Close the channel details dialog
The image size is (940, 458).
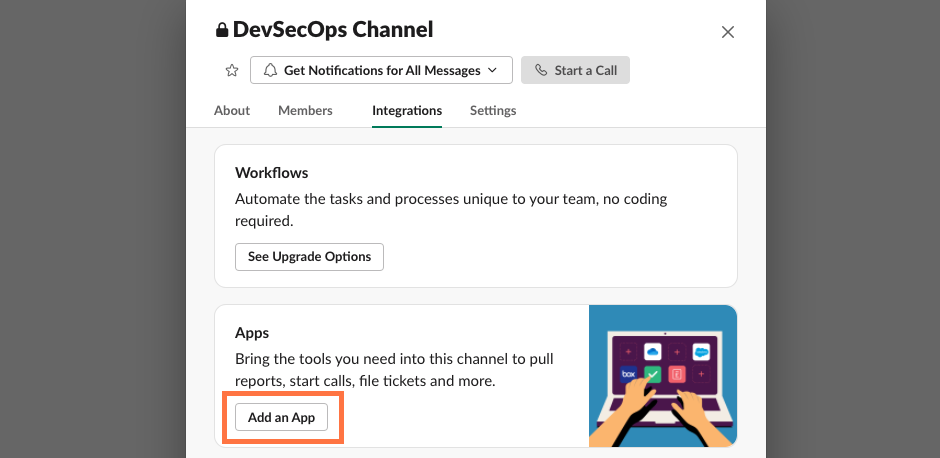pos(728,32)
